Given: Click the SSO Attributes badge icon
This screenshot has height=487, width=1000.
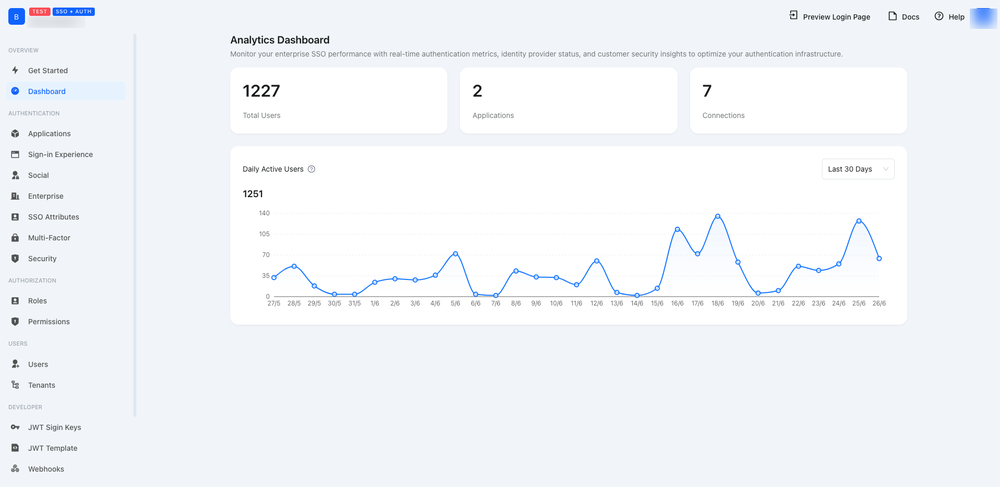Looking at the screenshot, I should [x=15, y=217].
